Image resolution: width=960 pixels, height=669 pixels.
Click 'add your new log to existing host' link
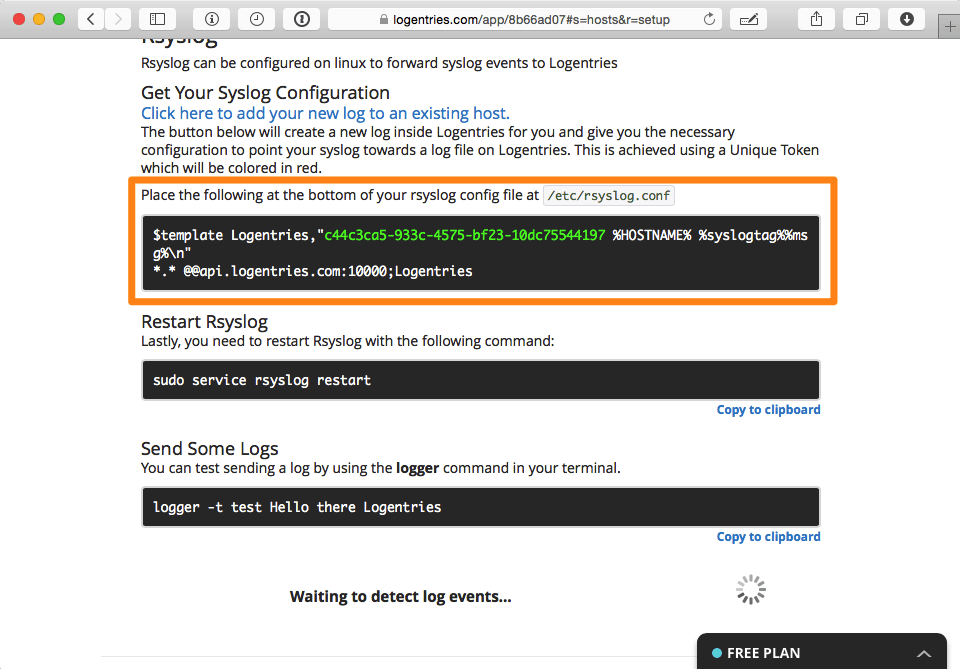click(x=325, y=113)
